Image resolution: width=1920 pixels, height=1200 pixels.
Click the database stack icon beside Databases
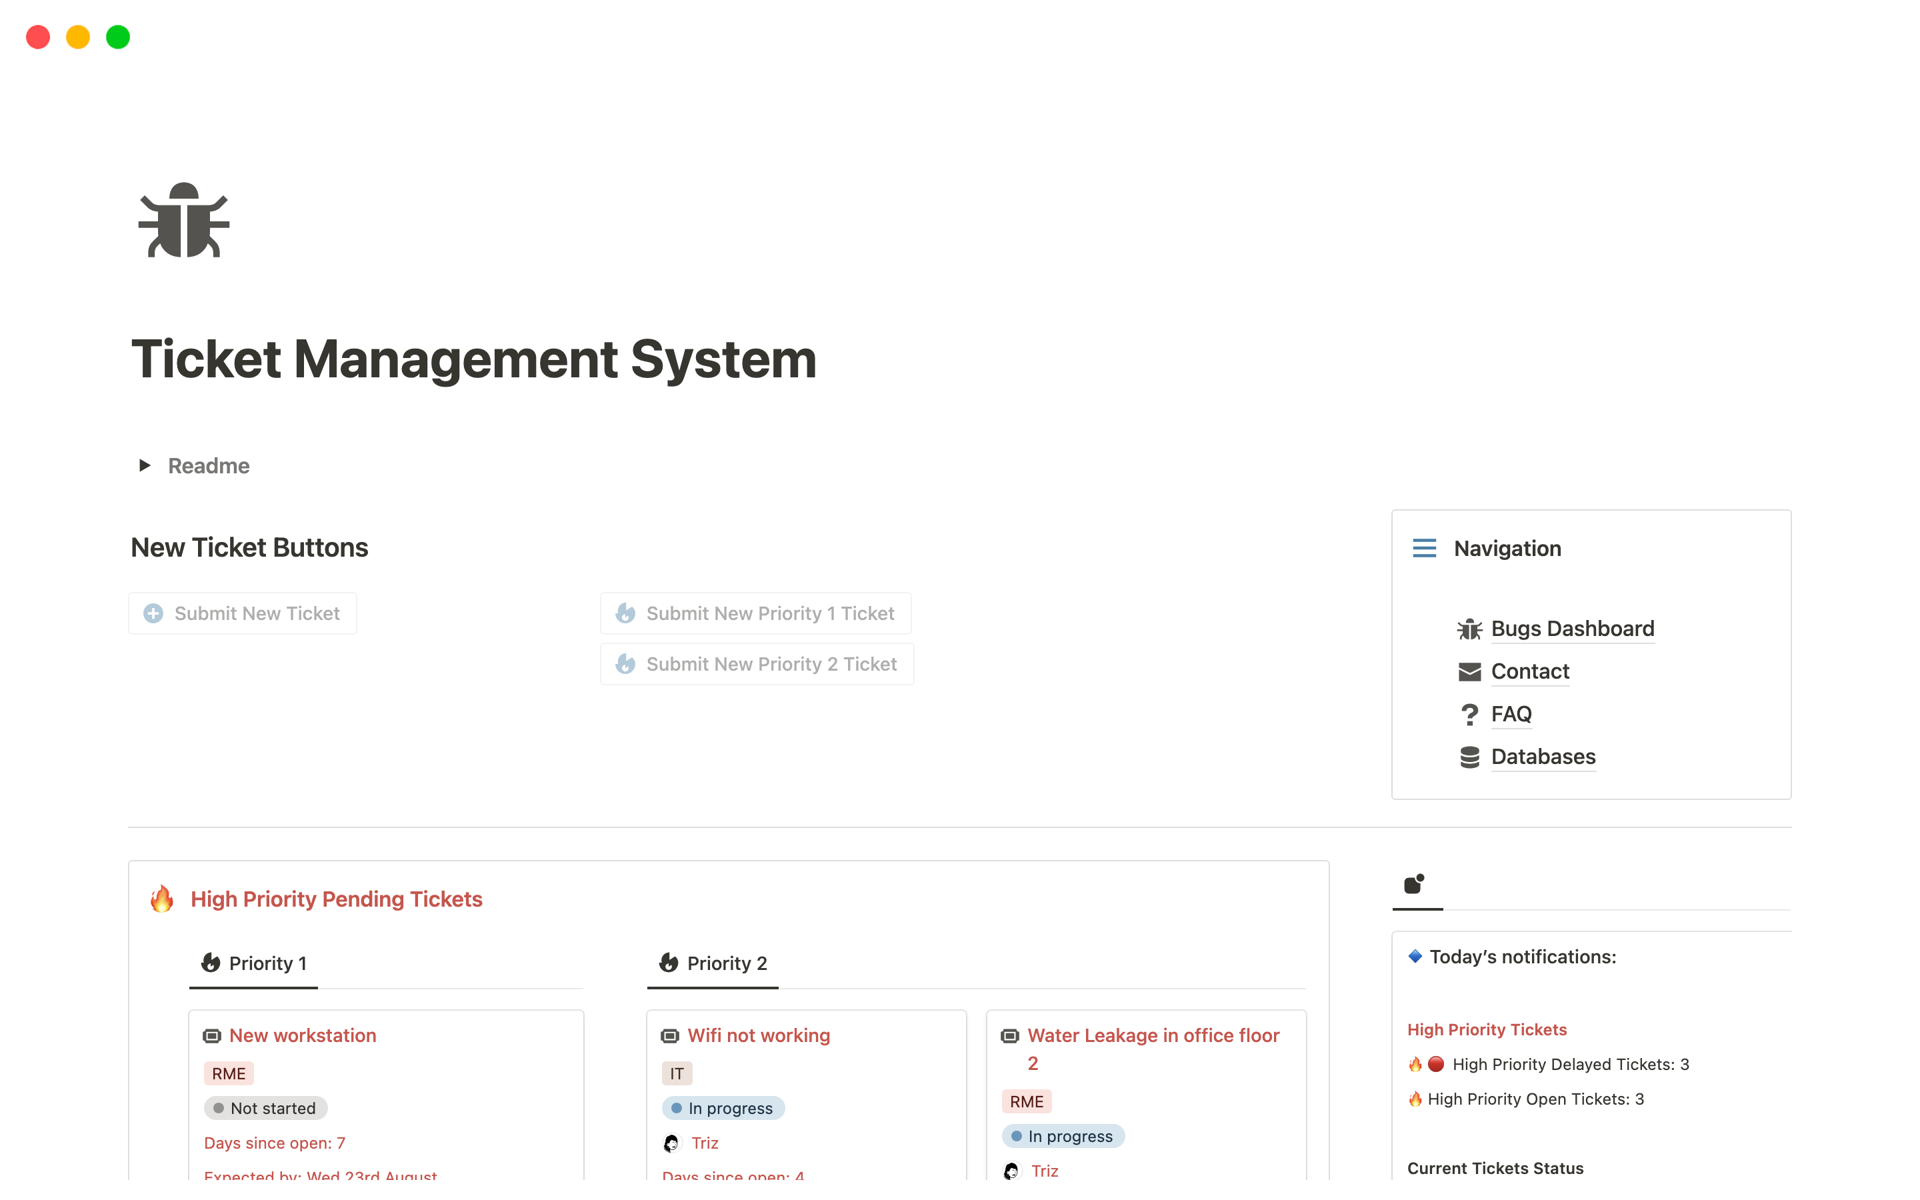1469,757
